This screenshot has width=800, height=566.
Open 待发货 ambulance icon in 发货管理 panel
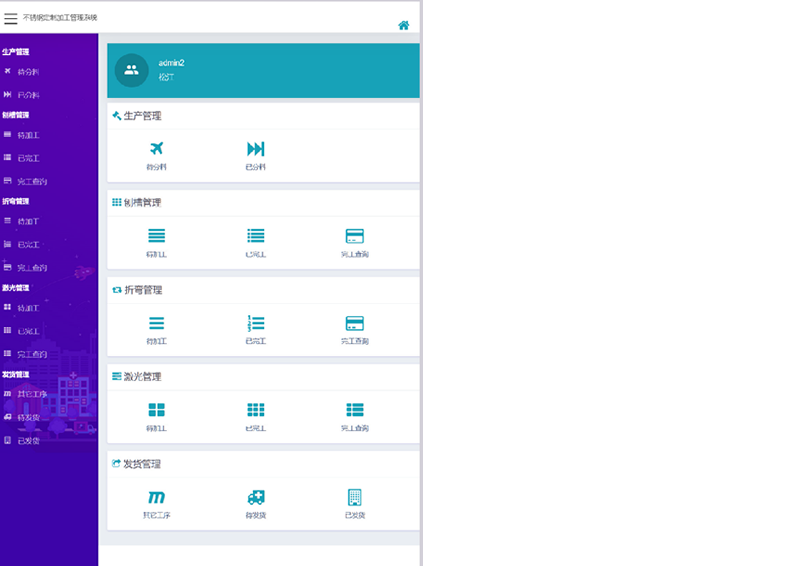pyautogui.click(x=255, y=497)
